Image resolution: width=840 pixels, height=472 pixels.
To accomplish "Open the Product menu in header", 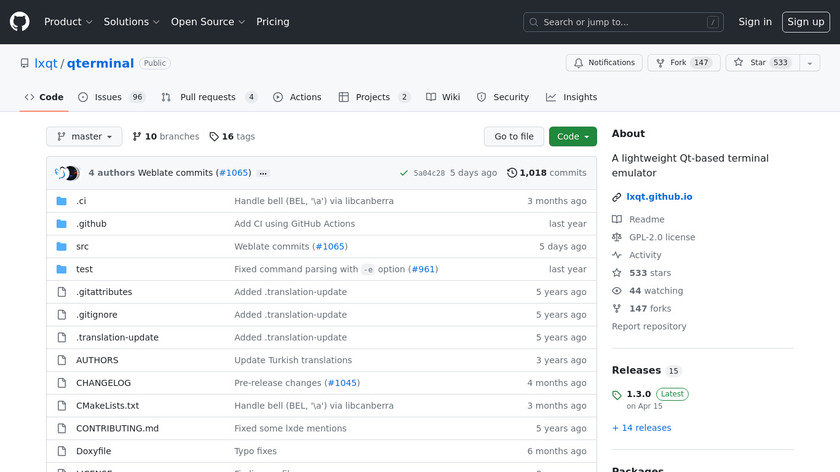I will (x=68, y=22).
